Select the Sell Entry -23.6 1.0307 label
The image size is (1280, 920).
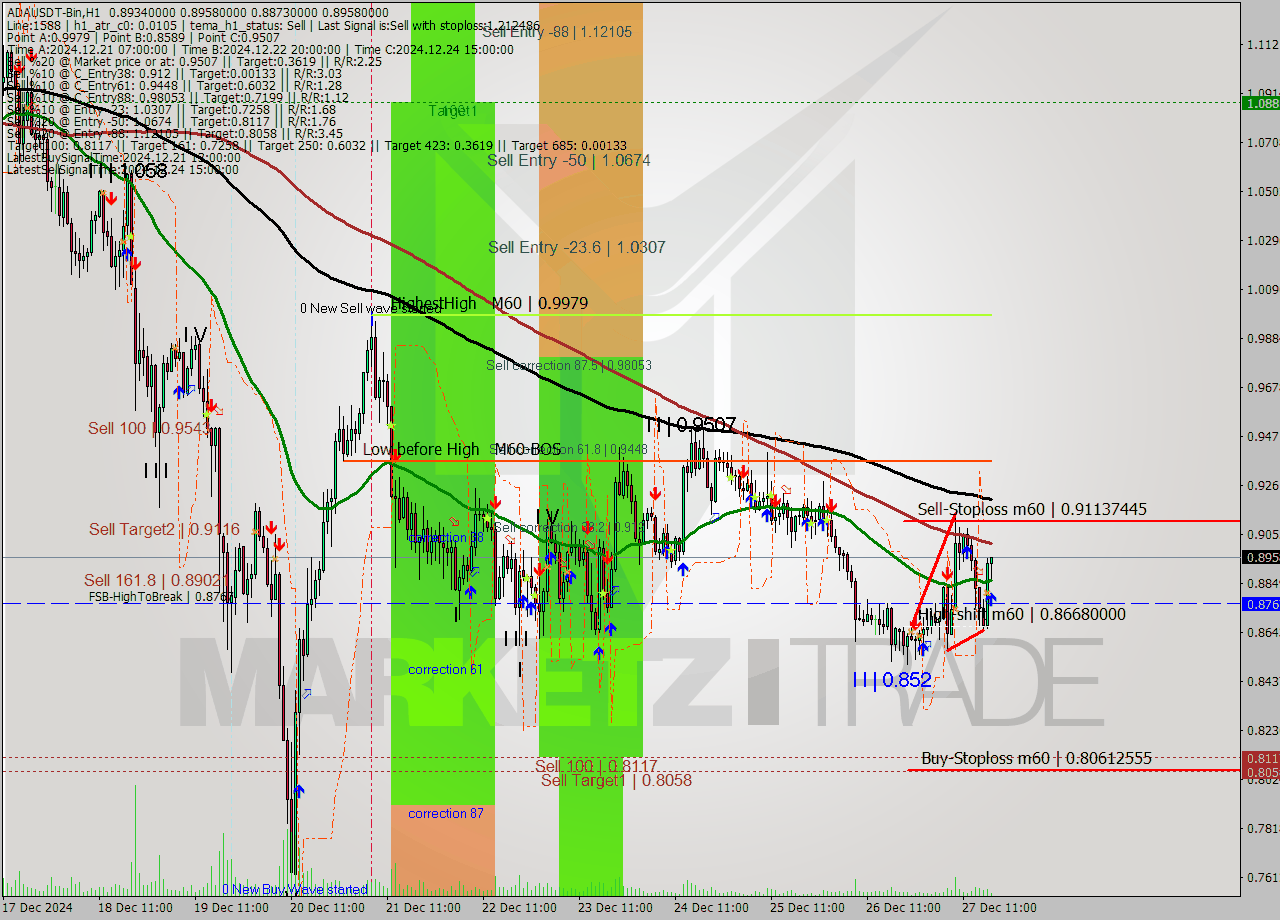coord(576,247)
